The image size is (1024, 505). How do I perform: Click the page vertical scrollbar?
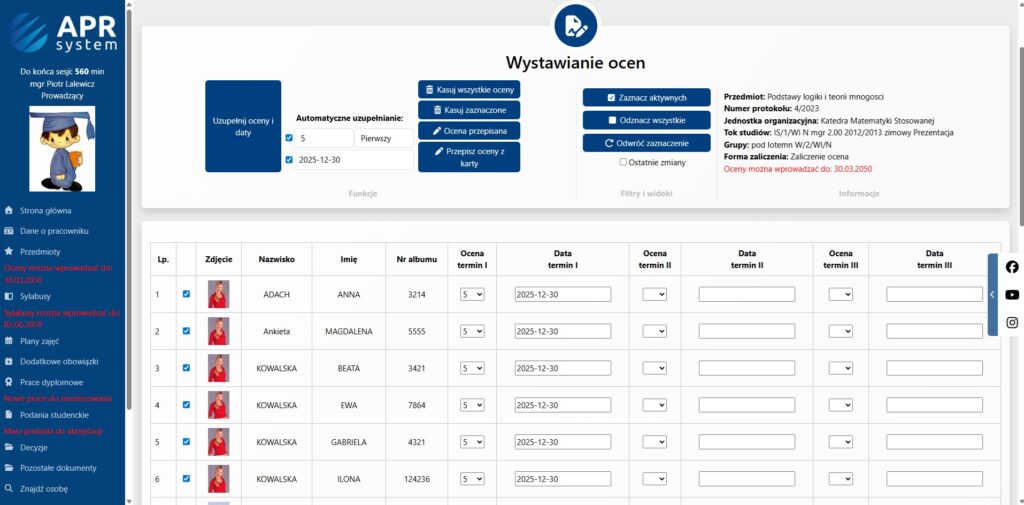coord(1019,120)
